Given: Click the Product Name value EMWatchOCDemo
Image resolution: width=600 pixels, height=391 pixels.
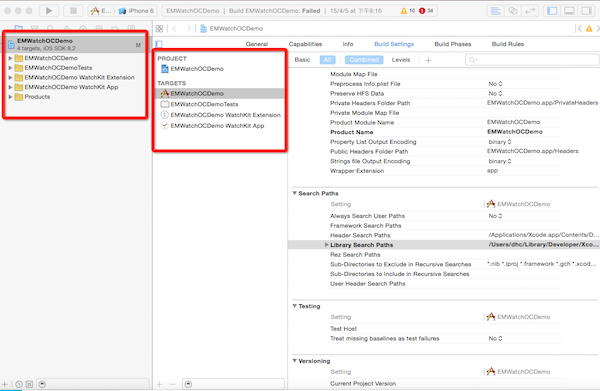Looking at the screenshot, I should tap(515, 132).
